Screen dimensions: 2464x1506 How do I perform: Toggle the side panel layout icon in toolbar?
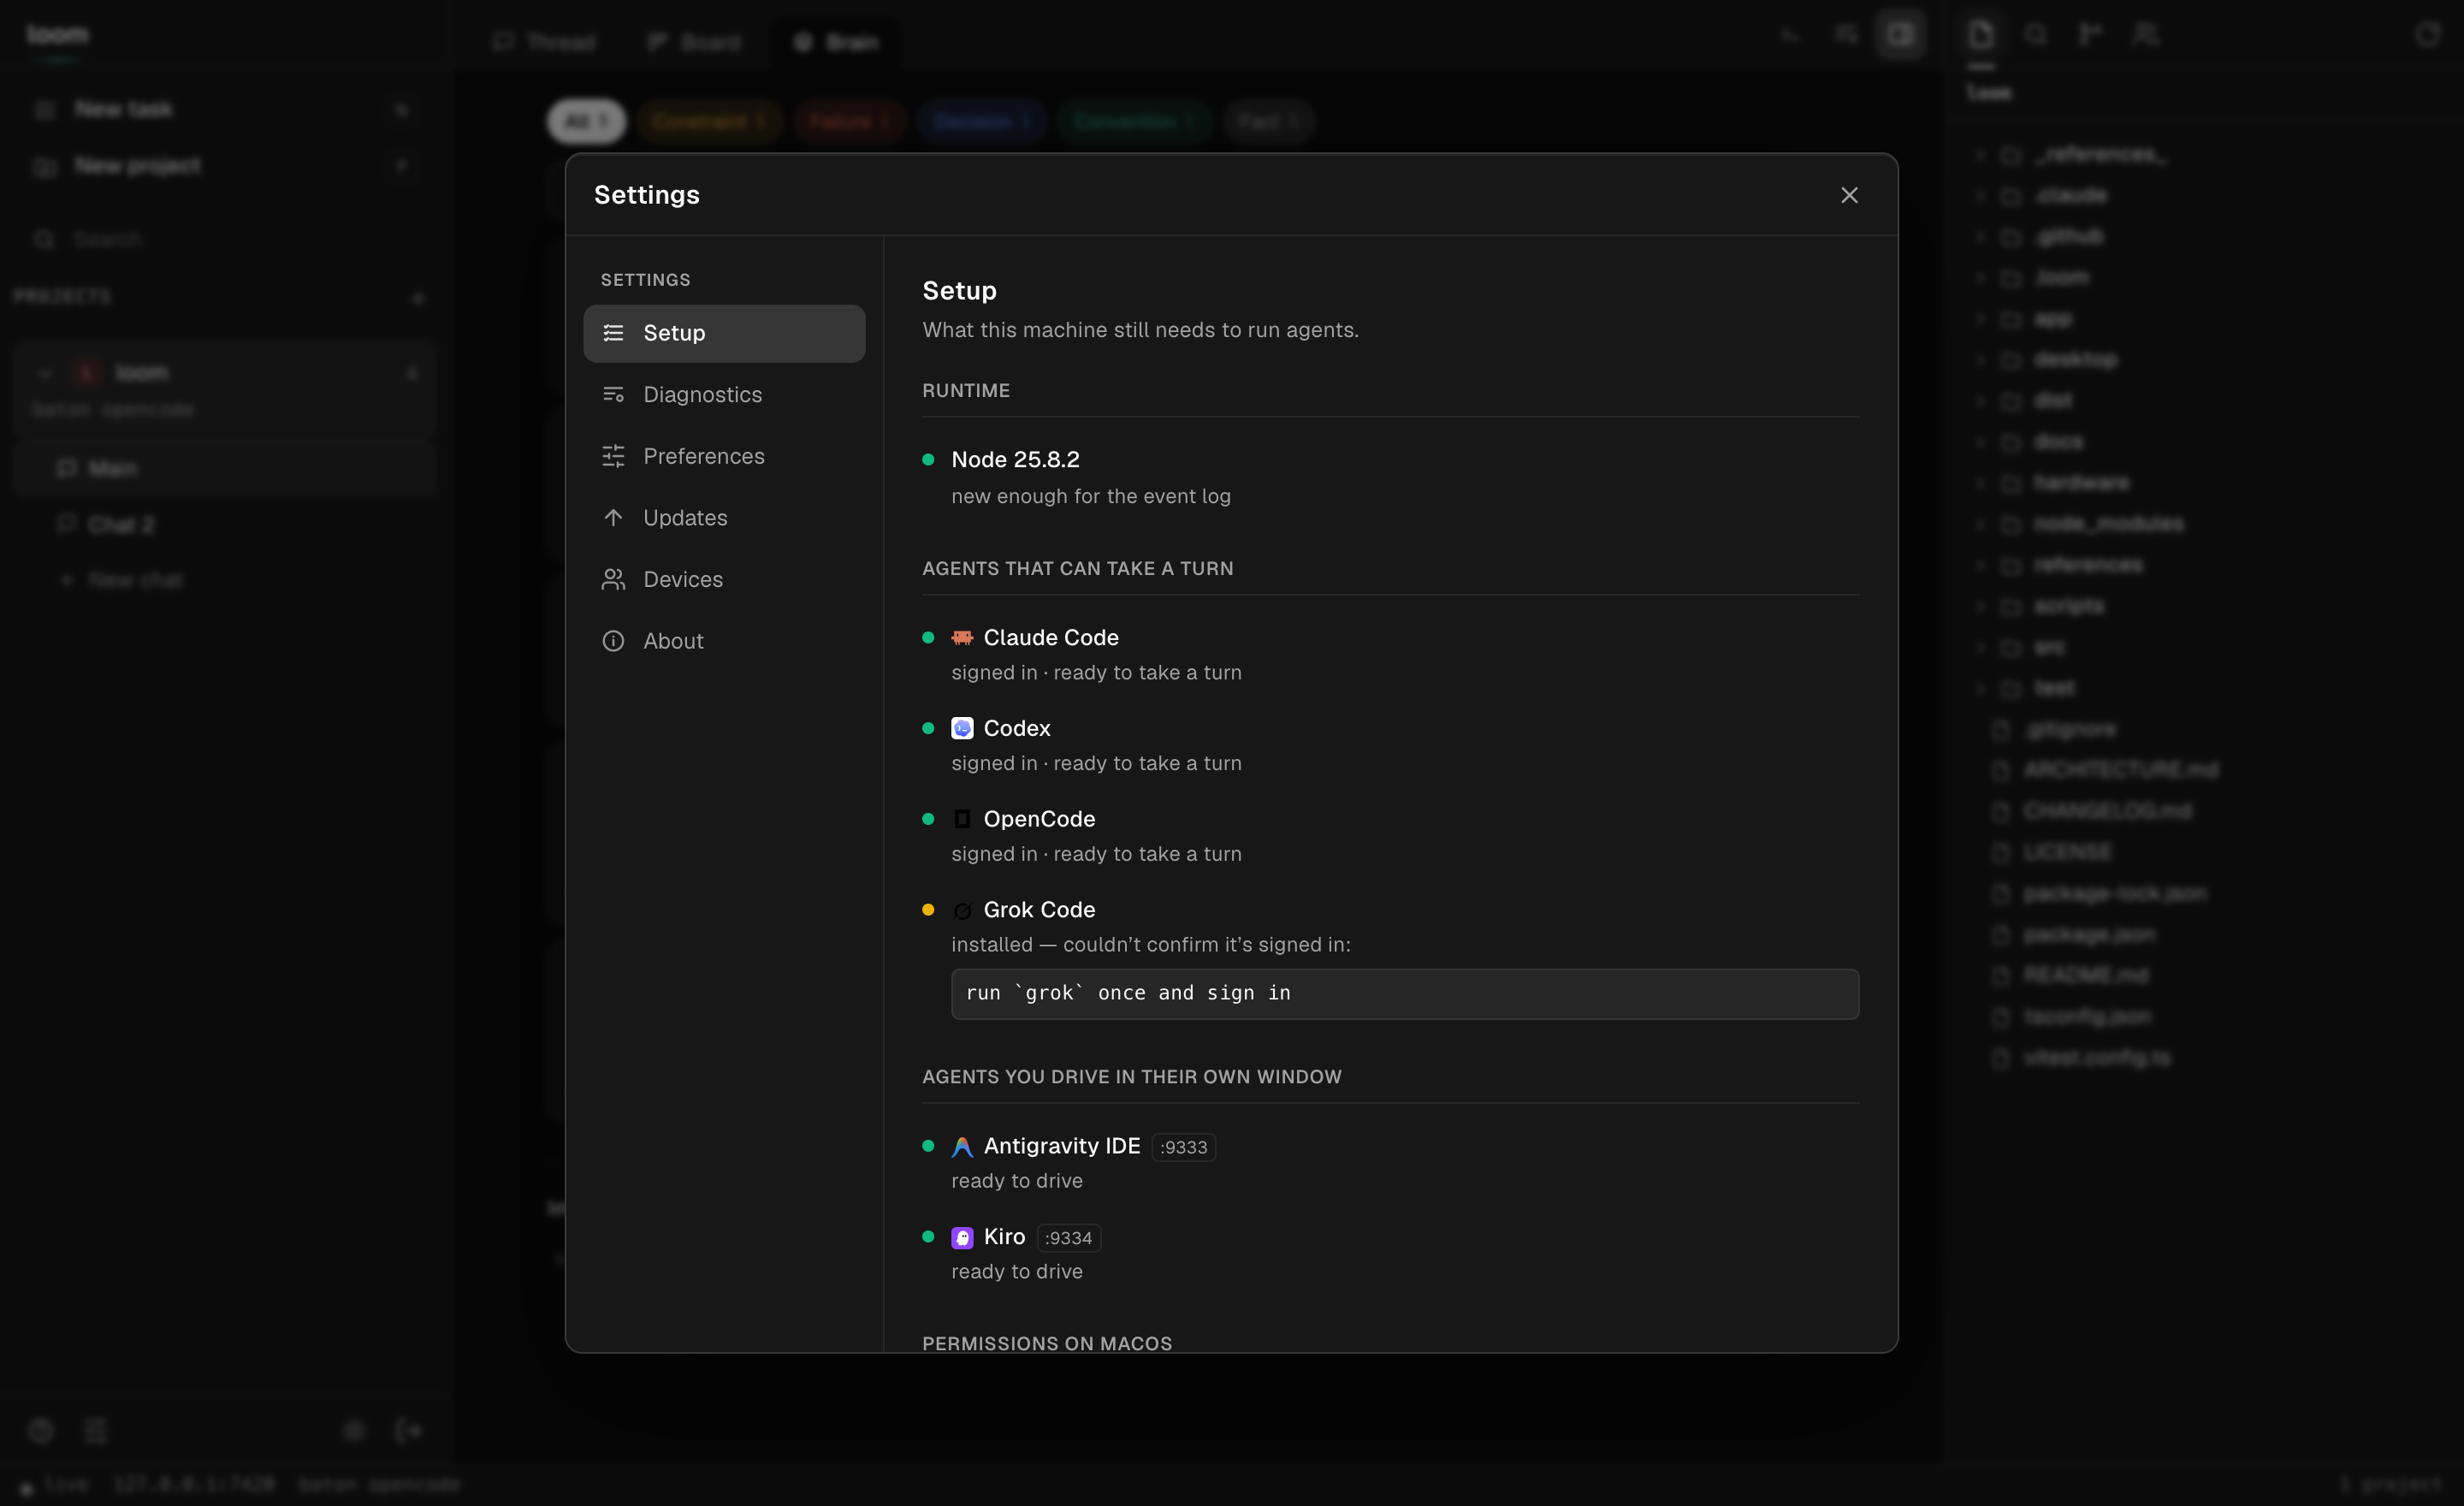(1900, 35)
